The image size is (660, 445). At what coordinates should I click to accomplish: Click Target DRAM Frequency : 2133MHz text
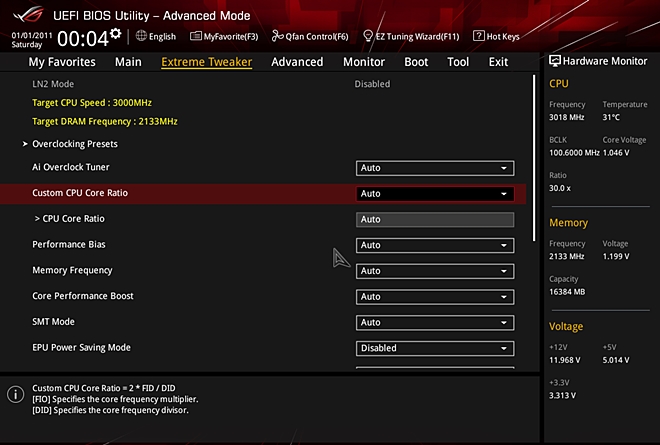[x=105, y=121]
